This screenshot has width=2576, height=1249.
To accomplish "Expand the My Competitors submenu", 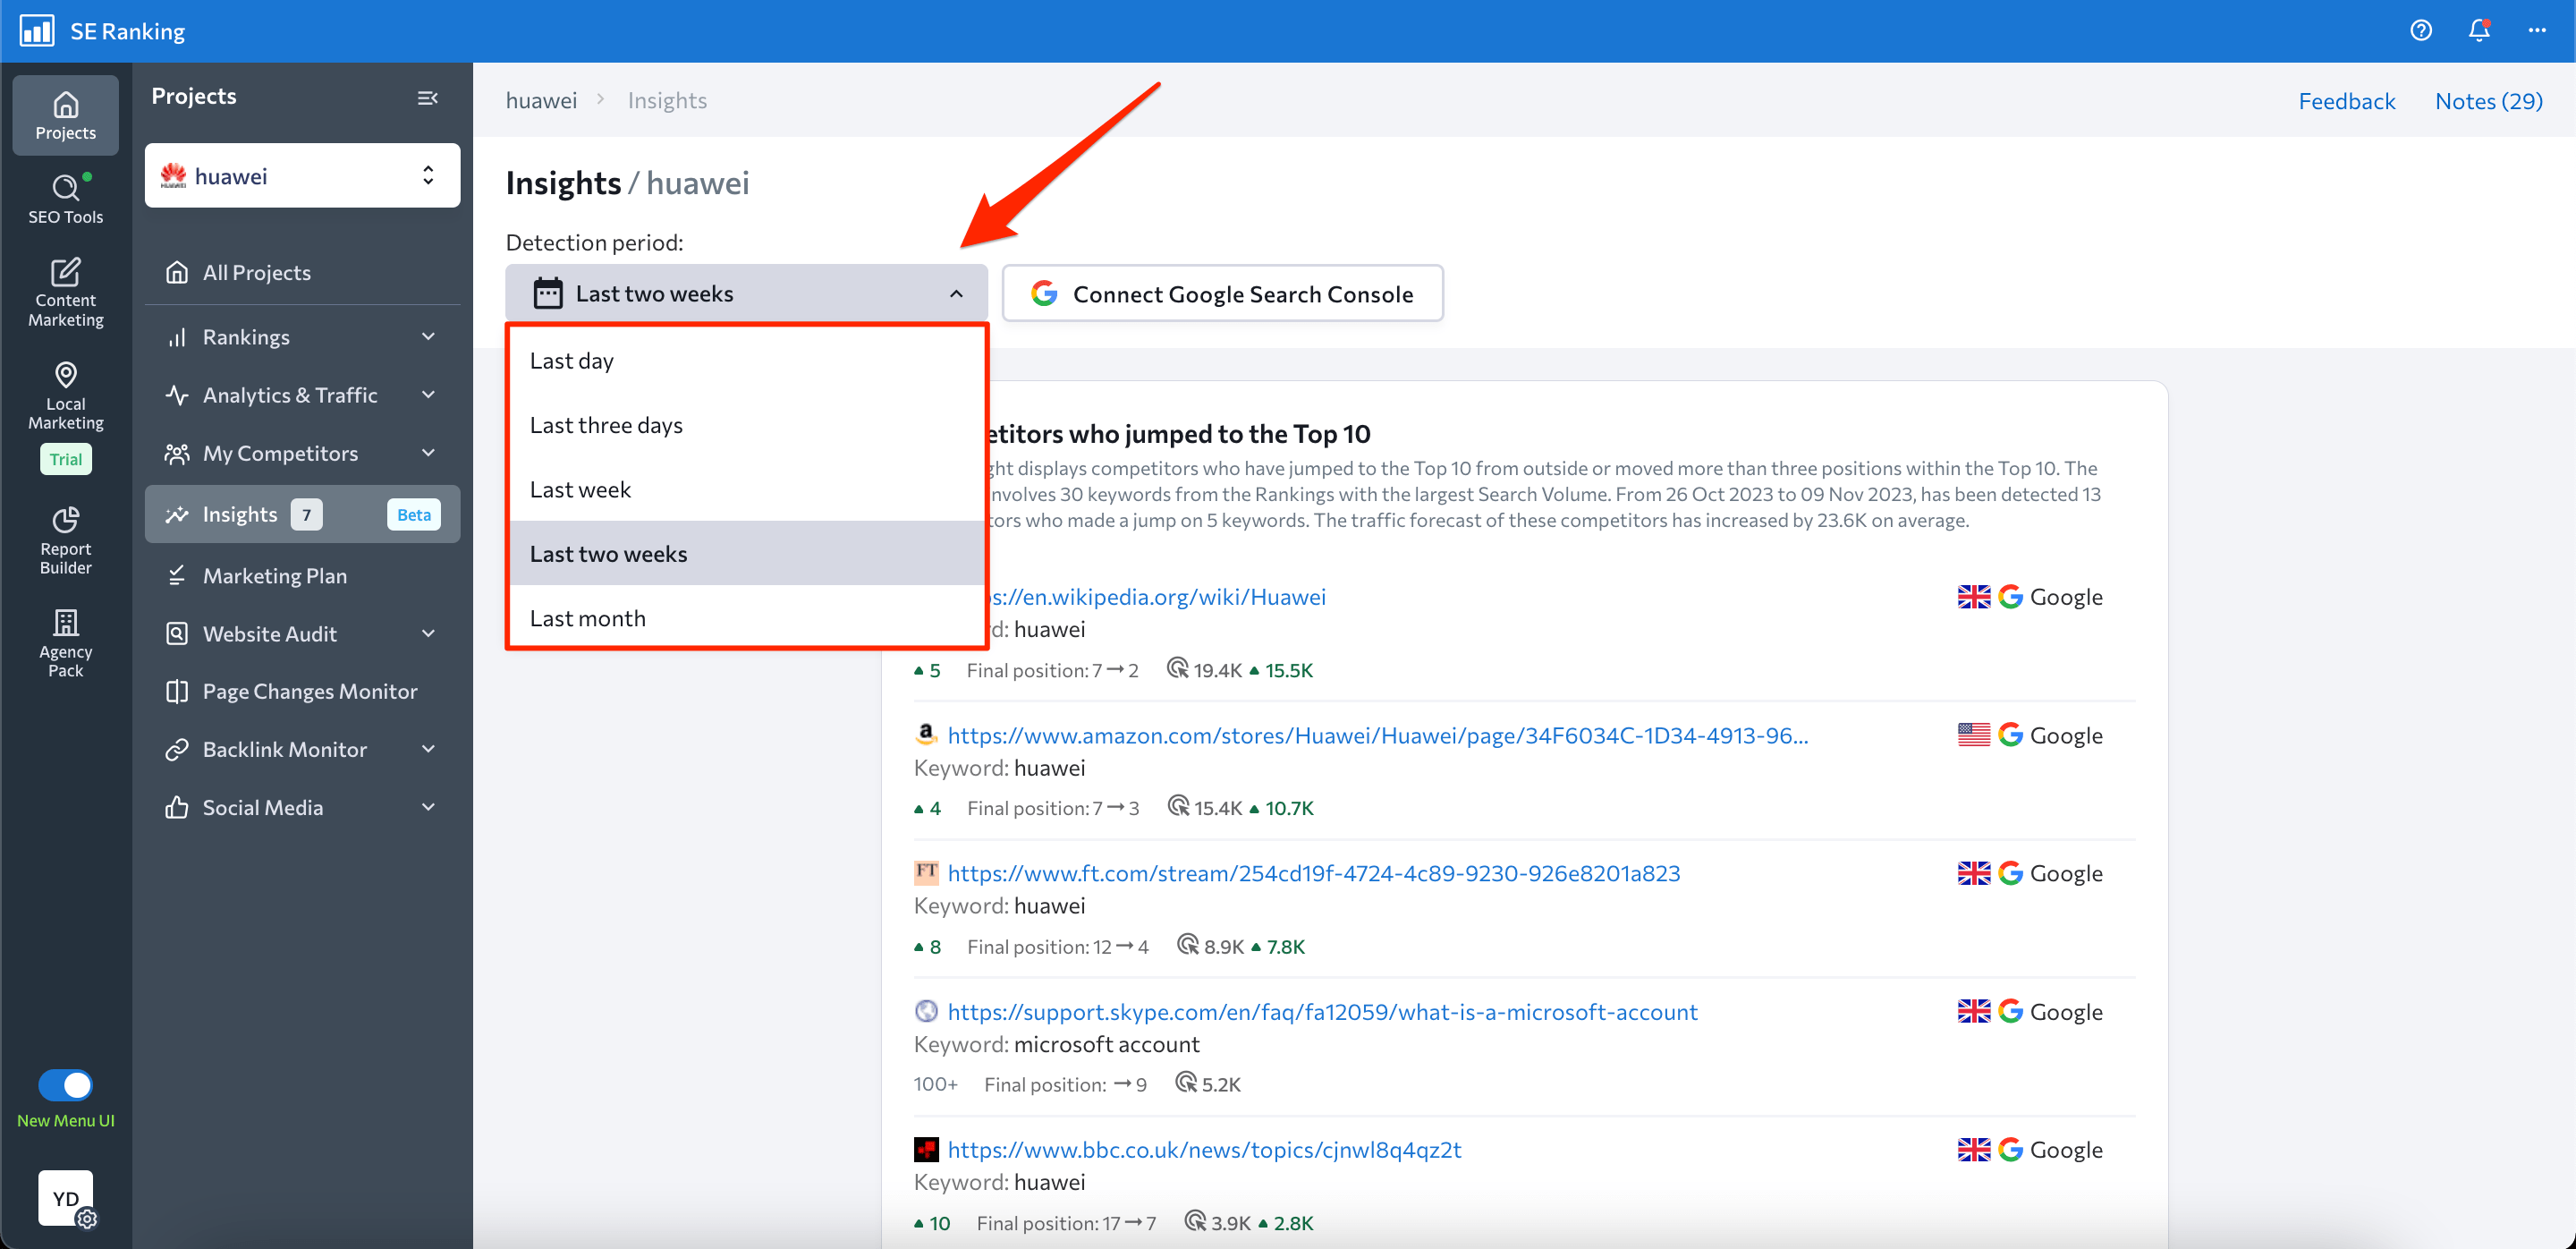I will click(x=428, y=453).
